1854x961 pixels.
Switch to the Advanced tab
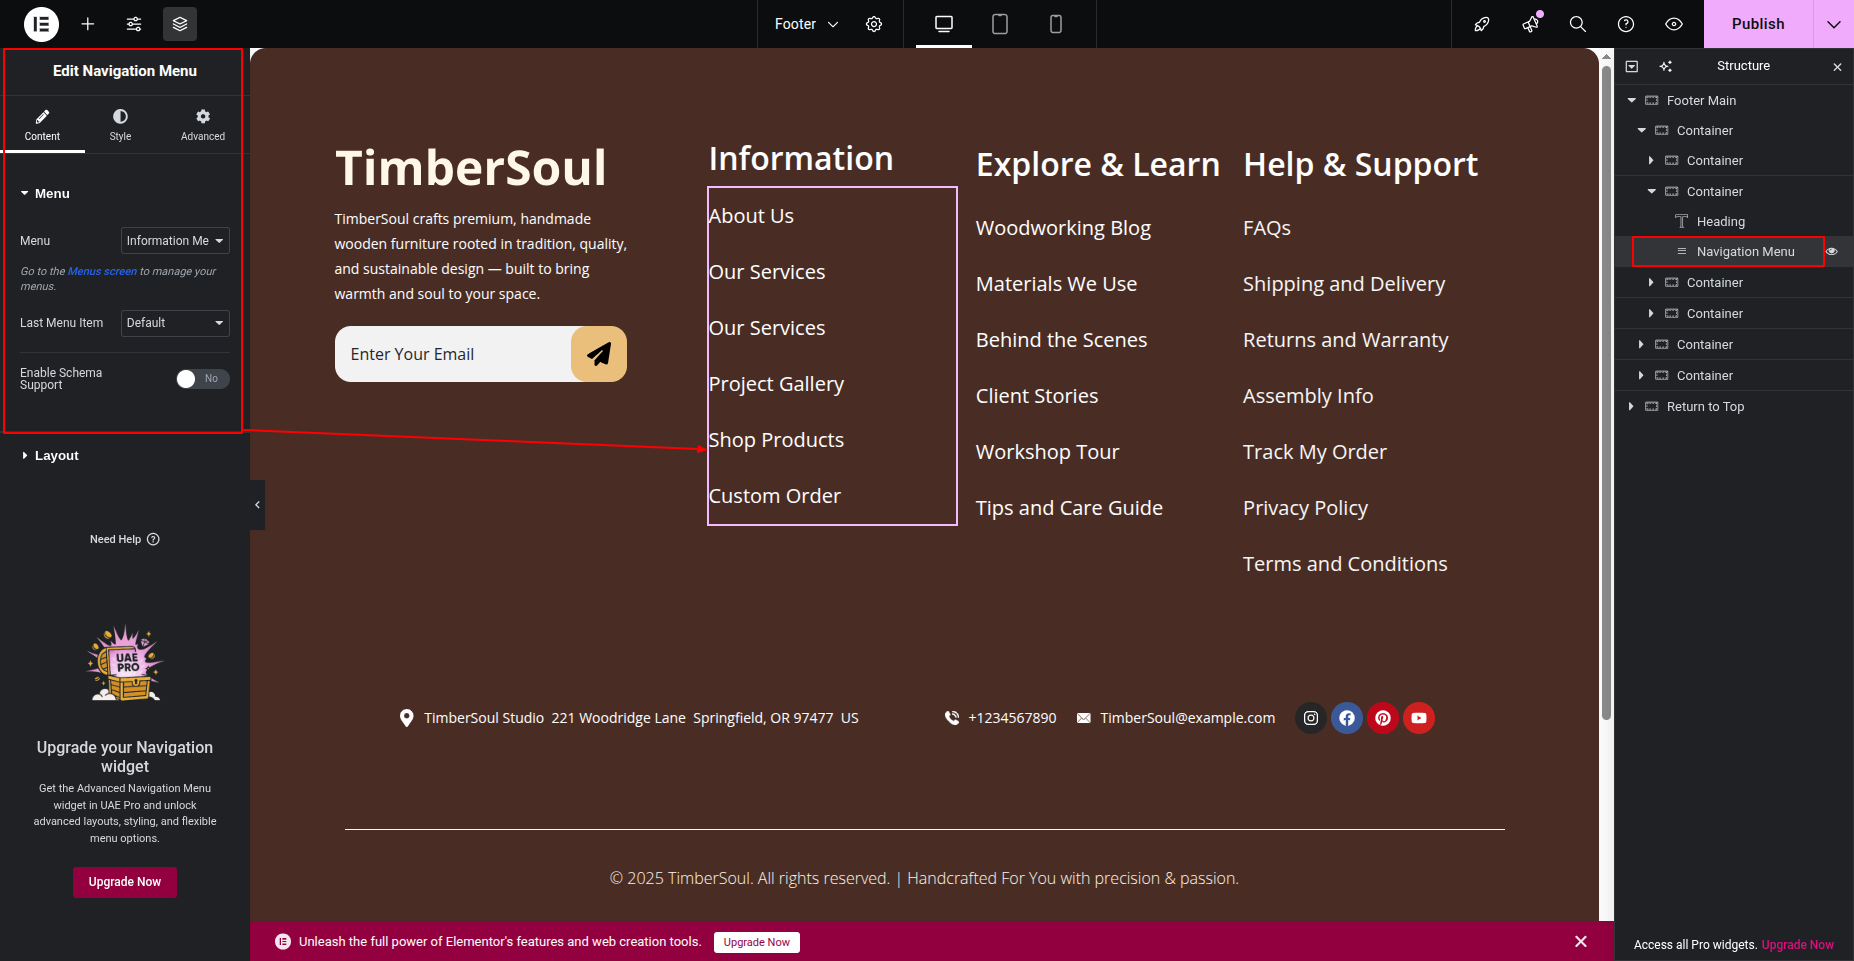pos(203,125)
